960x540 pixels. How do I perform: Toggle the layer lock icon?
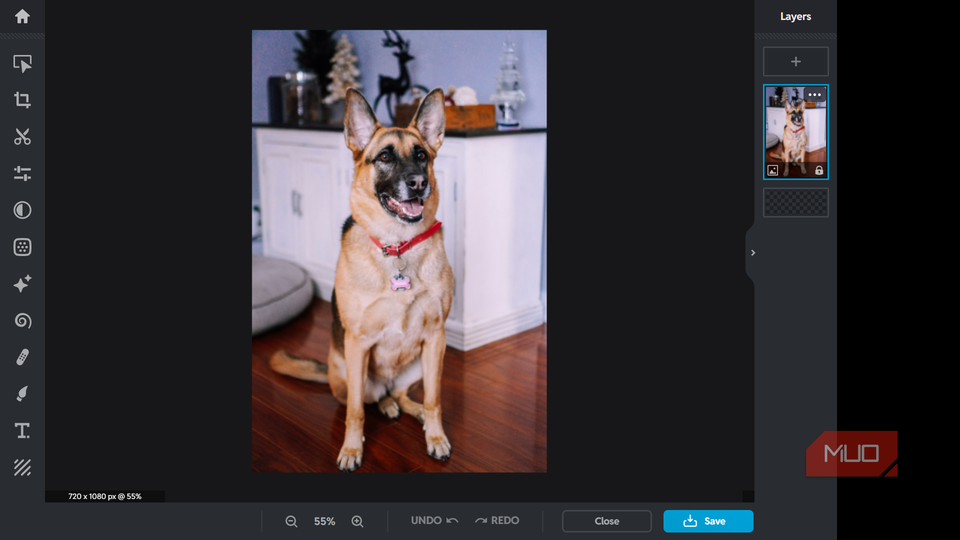(819, 171)
